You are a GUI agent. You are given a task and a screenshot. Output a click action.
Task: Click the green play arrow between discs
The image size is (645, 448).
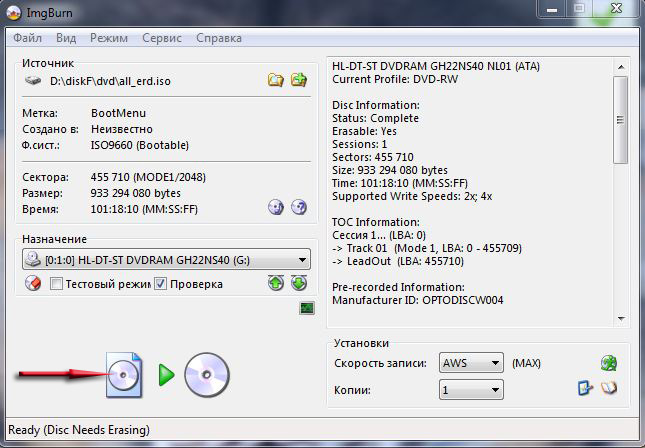click(167, 375)
